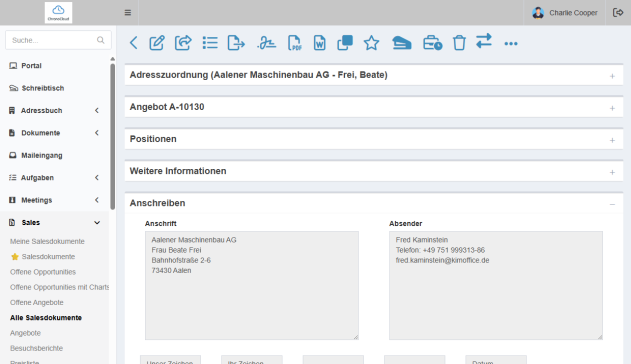Click the search magnifier icon
Viewport: 631px width, 364px height.
100,40
